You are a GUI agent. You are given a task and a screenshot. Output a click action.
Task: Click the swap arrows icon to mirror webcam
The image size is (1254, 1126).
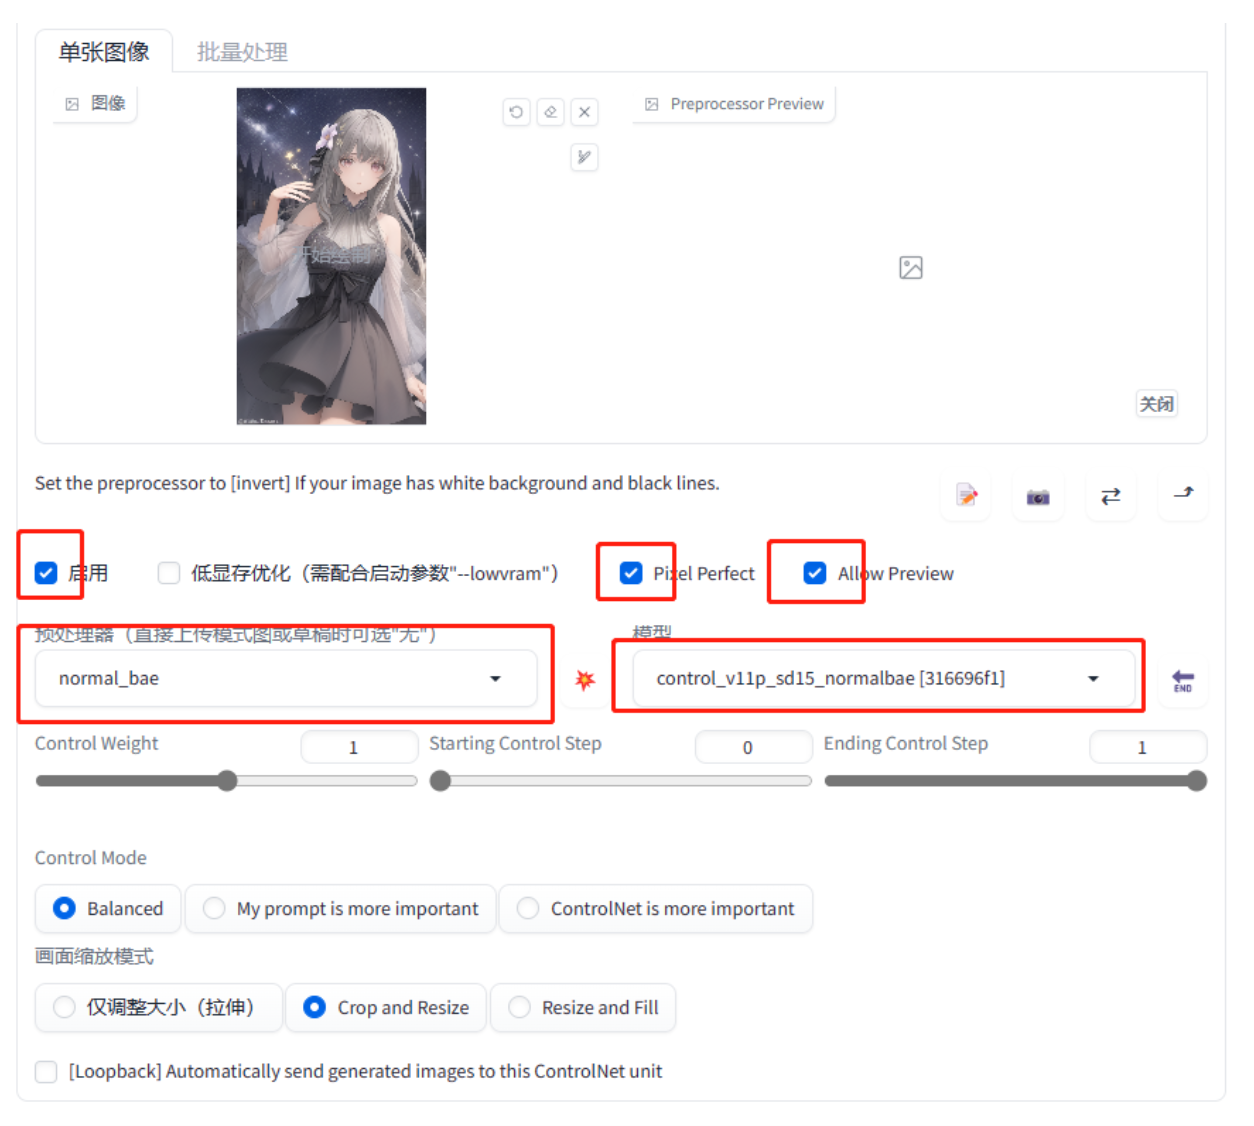coord(1110,495)
